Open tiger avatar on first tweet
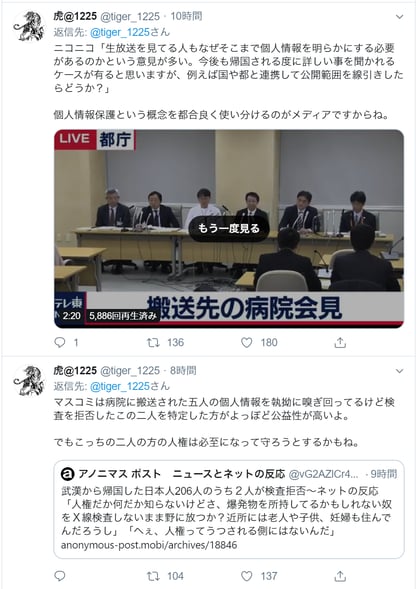This screenshot has width=418, height=589. (x=29, y=26)
